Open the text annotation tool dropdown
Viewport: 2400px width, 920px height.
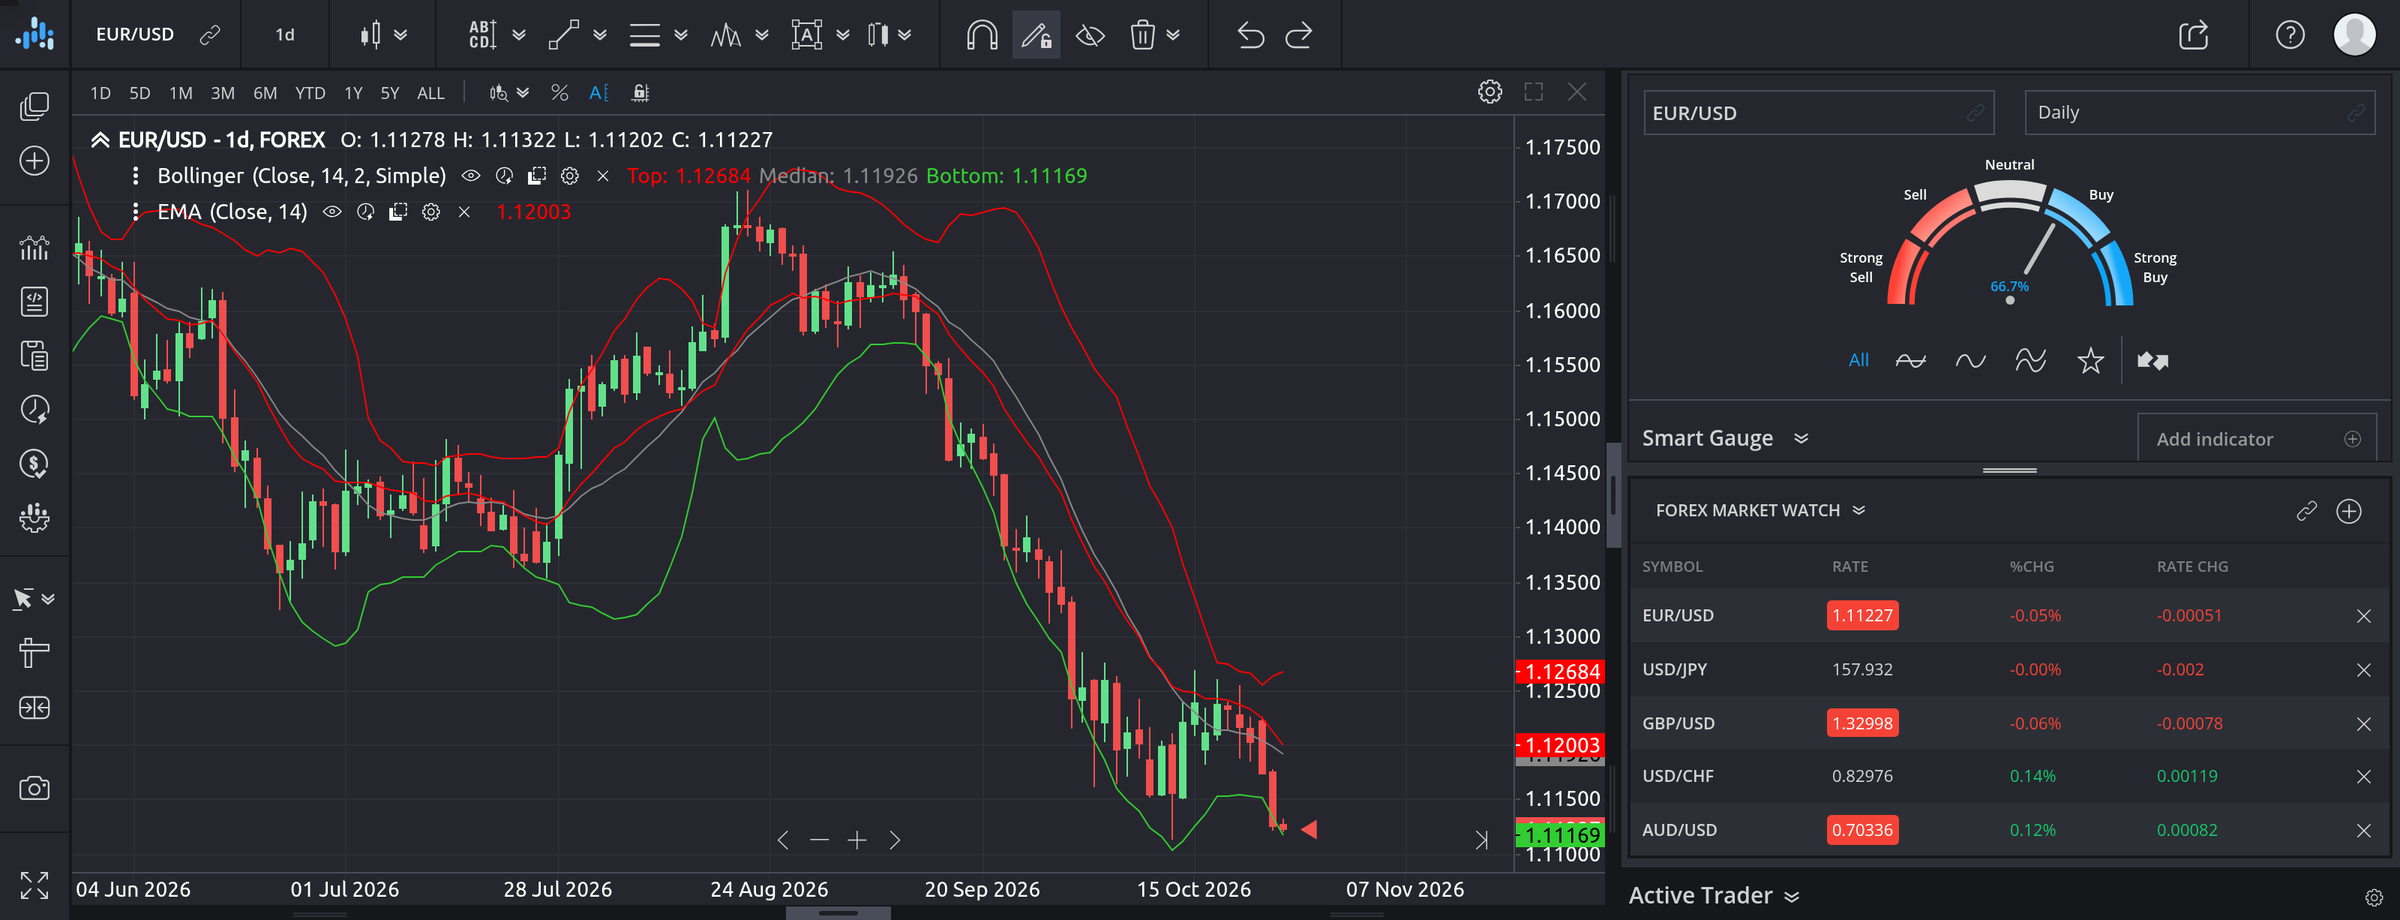[x=518, y=35]
